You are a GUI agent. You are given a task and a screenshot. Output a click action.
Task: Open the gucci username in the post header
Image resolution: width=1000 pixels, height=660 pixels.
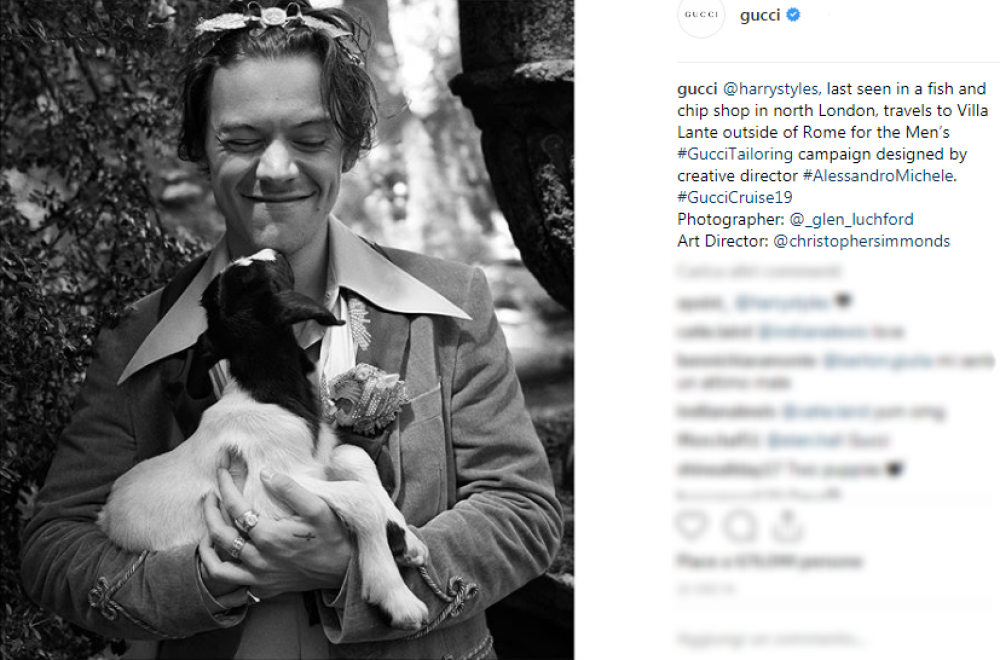pos(760,15)
